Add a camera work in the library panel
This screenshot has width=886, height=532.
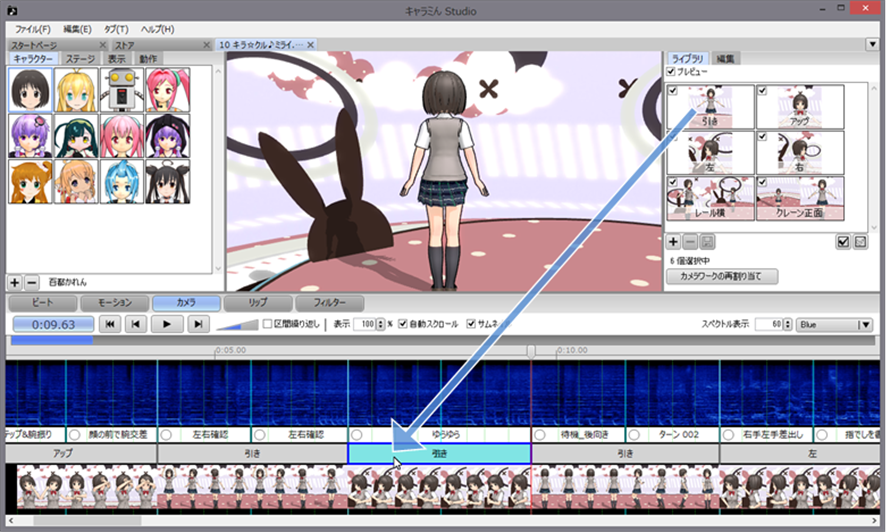pyautogui.click(x=673, y=242)
